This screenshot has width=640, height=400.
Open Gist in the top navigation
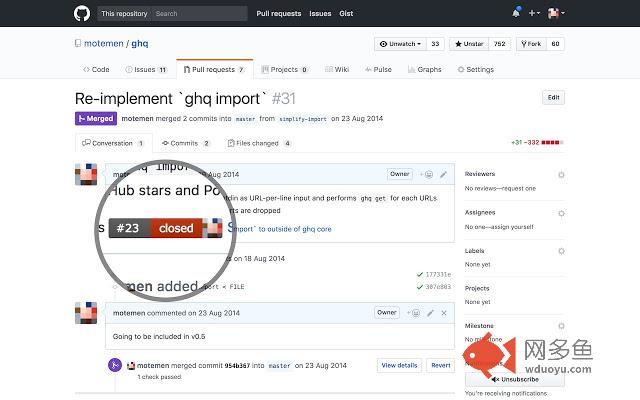(x=346, y=13)
